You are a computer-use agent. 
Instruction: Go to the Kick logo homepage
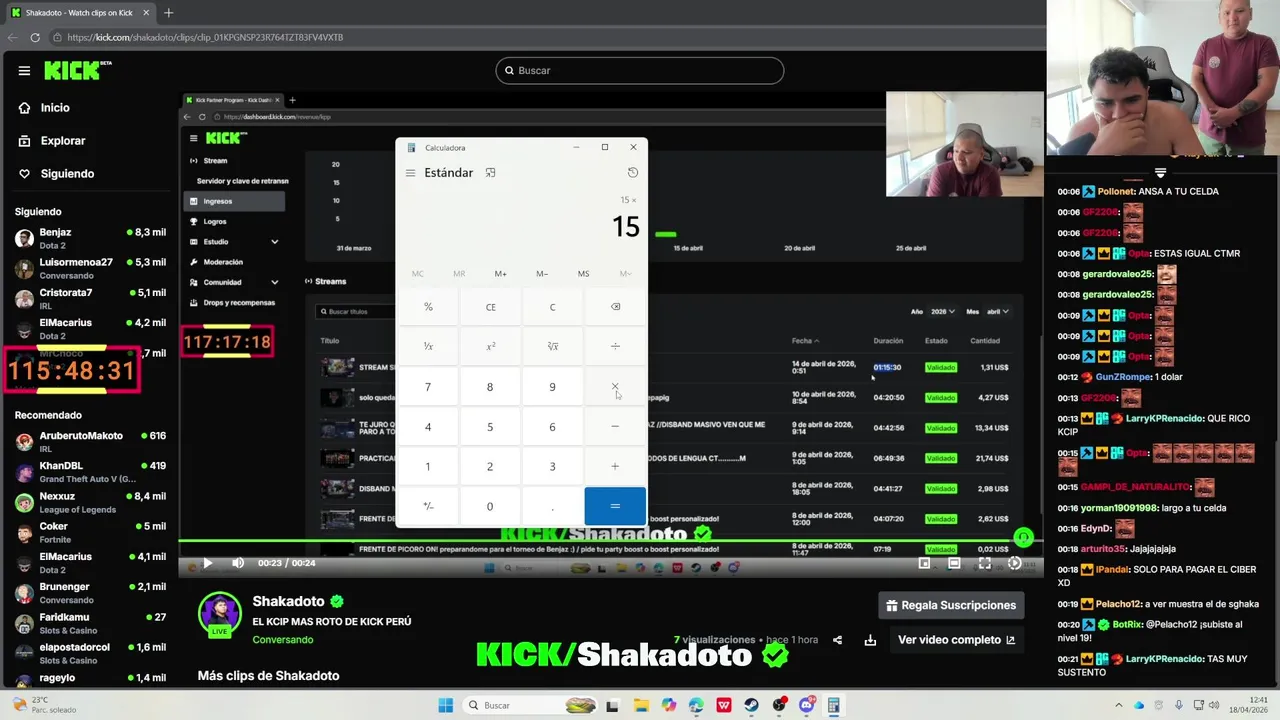78,70
